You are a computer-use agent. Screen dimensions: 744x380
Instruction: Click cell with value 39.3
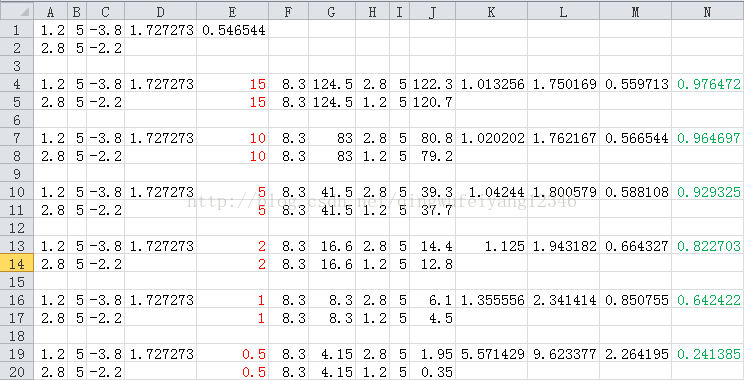coord(432,192)
